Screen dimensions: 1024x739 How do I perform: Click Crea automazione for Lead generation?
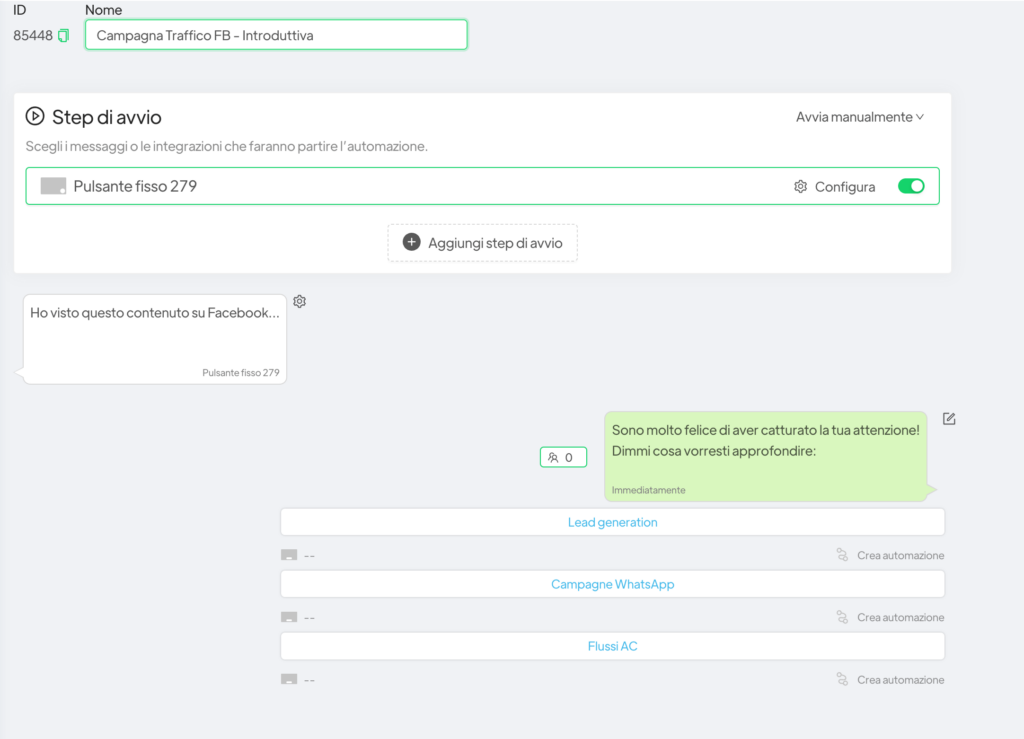[x=901, y=556]
